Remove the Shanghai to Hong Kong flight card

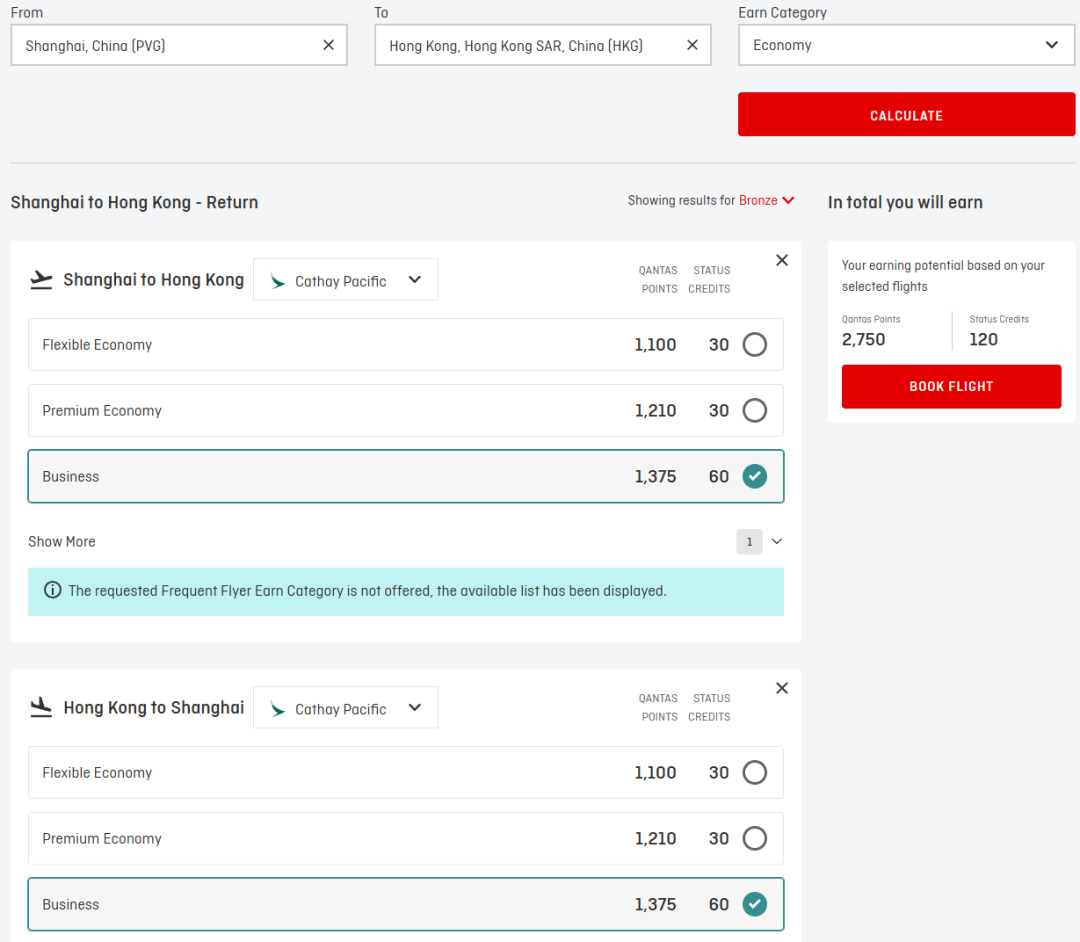(782, 260)
